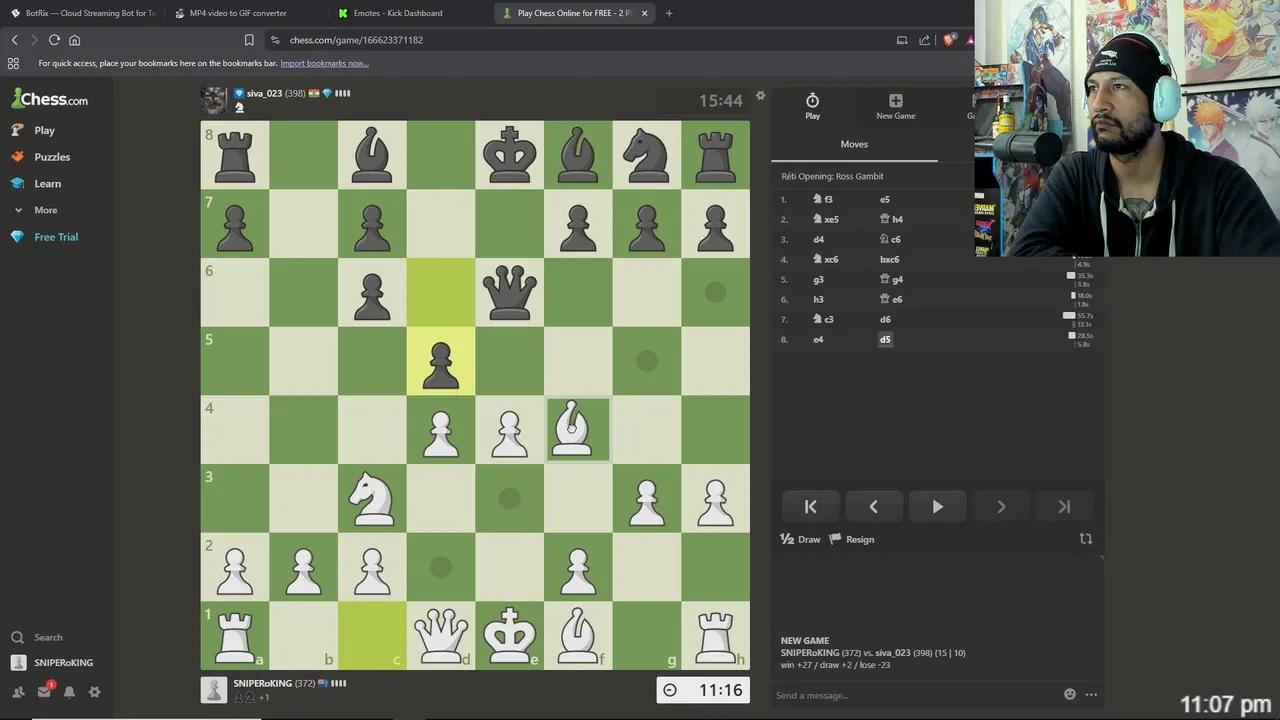Click the chess.com address bar

click(x=580, y=40)
